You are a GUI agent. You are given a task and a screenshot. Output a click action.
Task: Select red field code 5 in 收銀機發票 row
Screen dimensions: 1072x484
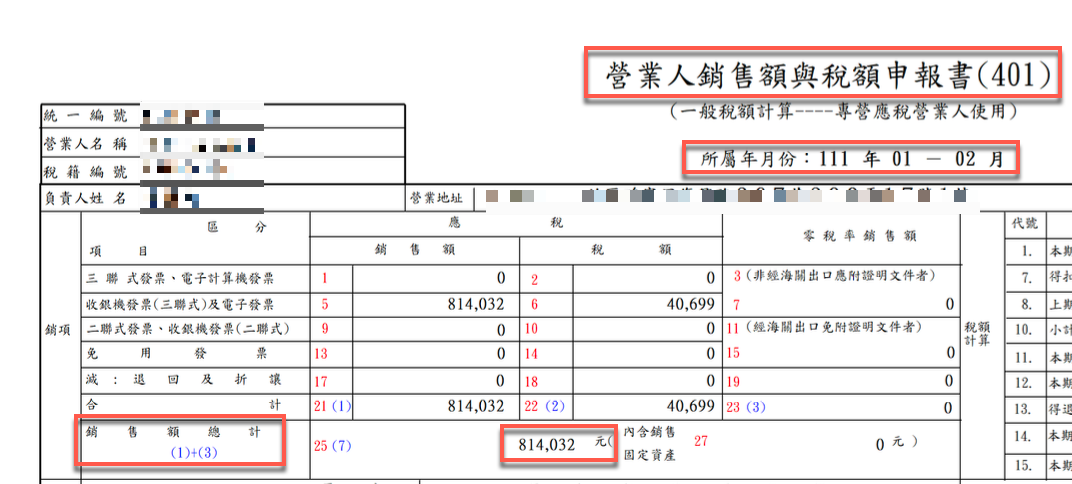pyautogui.click(x=325, y=304)
